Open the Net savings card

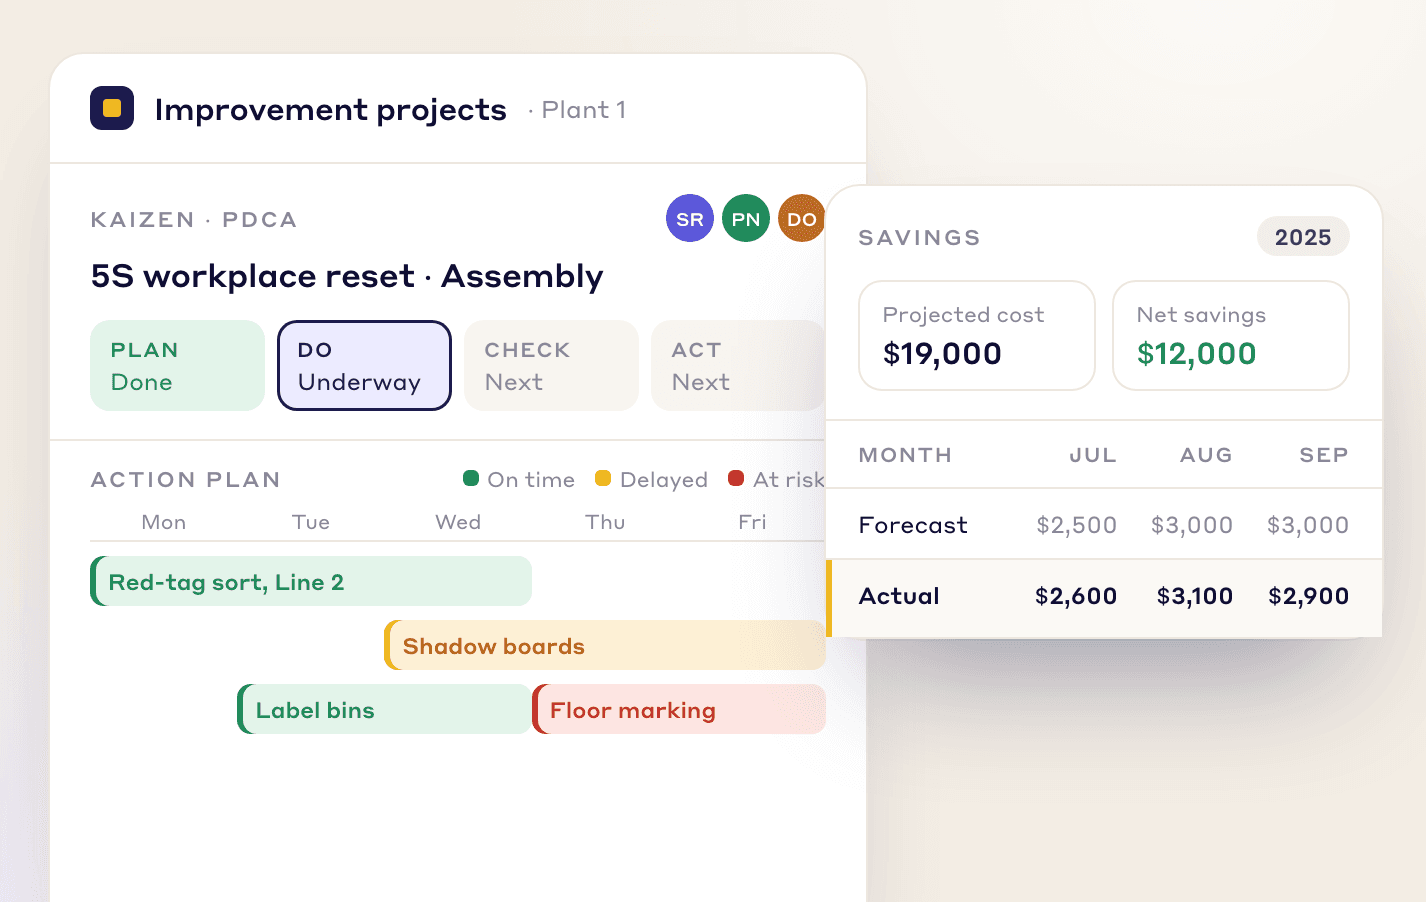[1231, 335]
